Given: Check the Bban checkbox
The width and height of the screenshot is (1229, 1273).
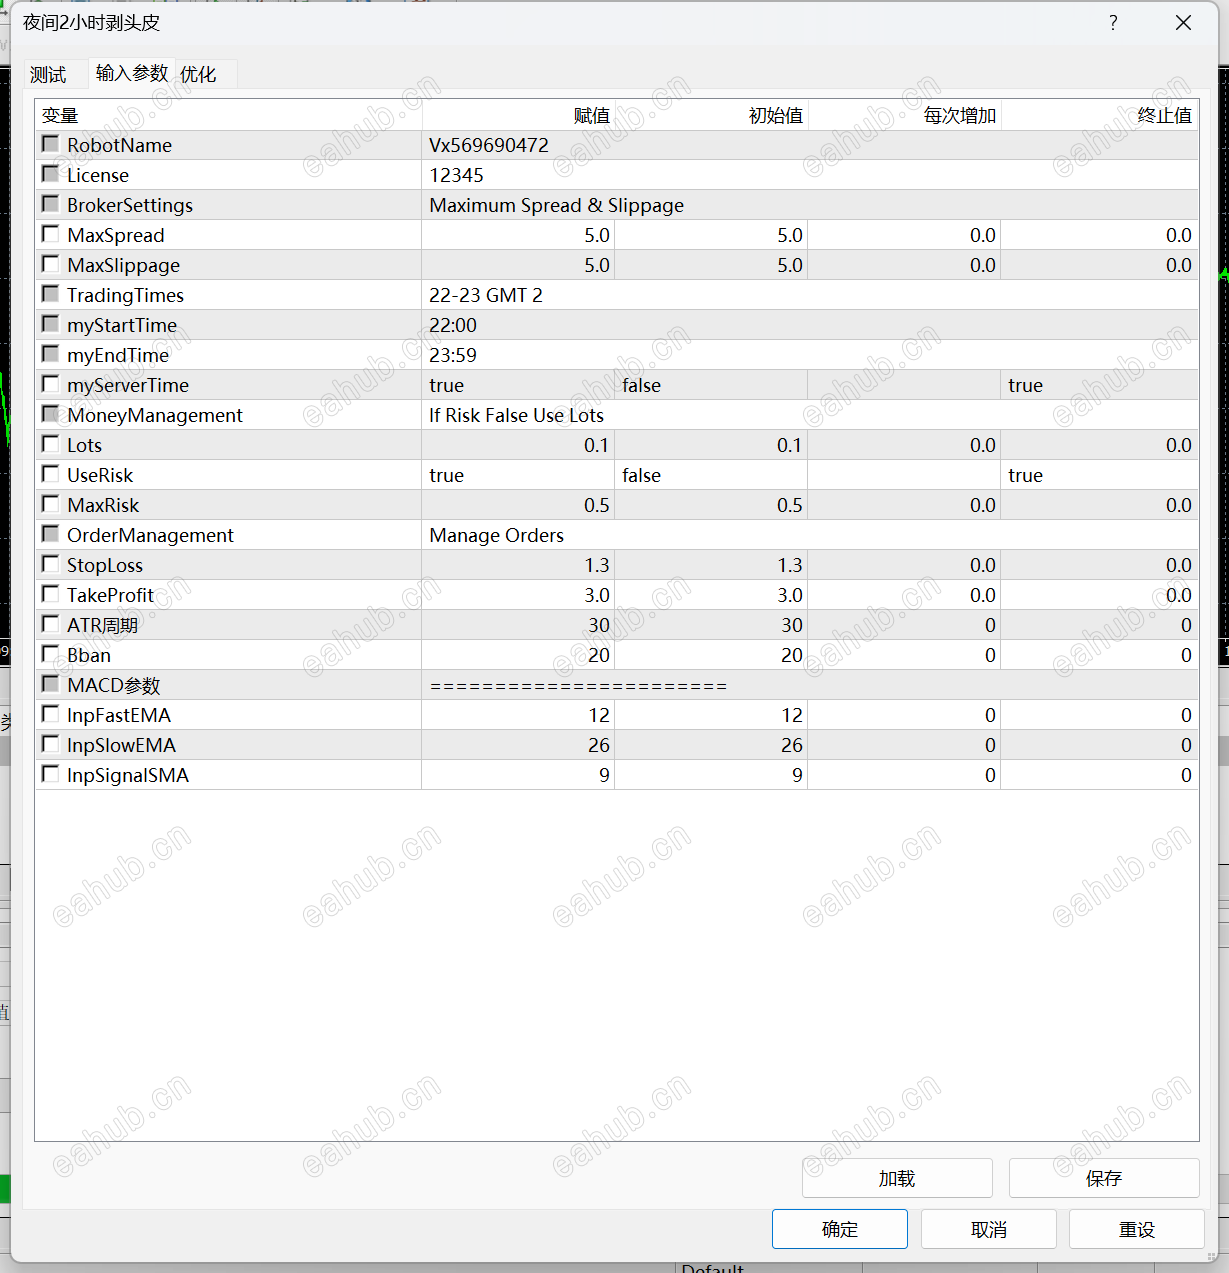Looking at the screenshot, I should pyautogui.click(x=50, y=654).
